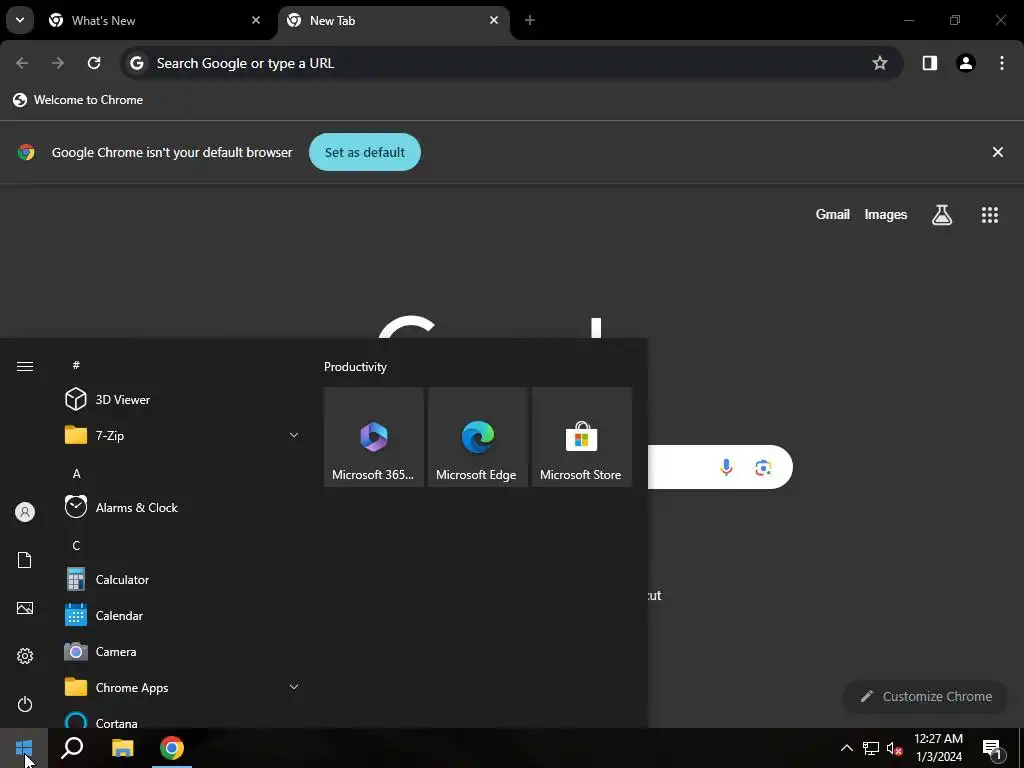Open the Microsoft Store tile

582,437
